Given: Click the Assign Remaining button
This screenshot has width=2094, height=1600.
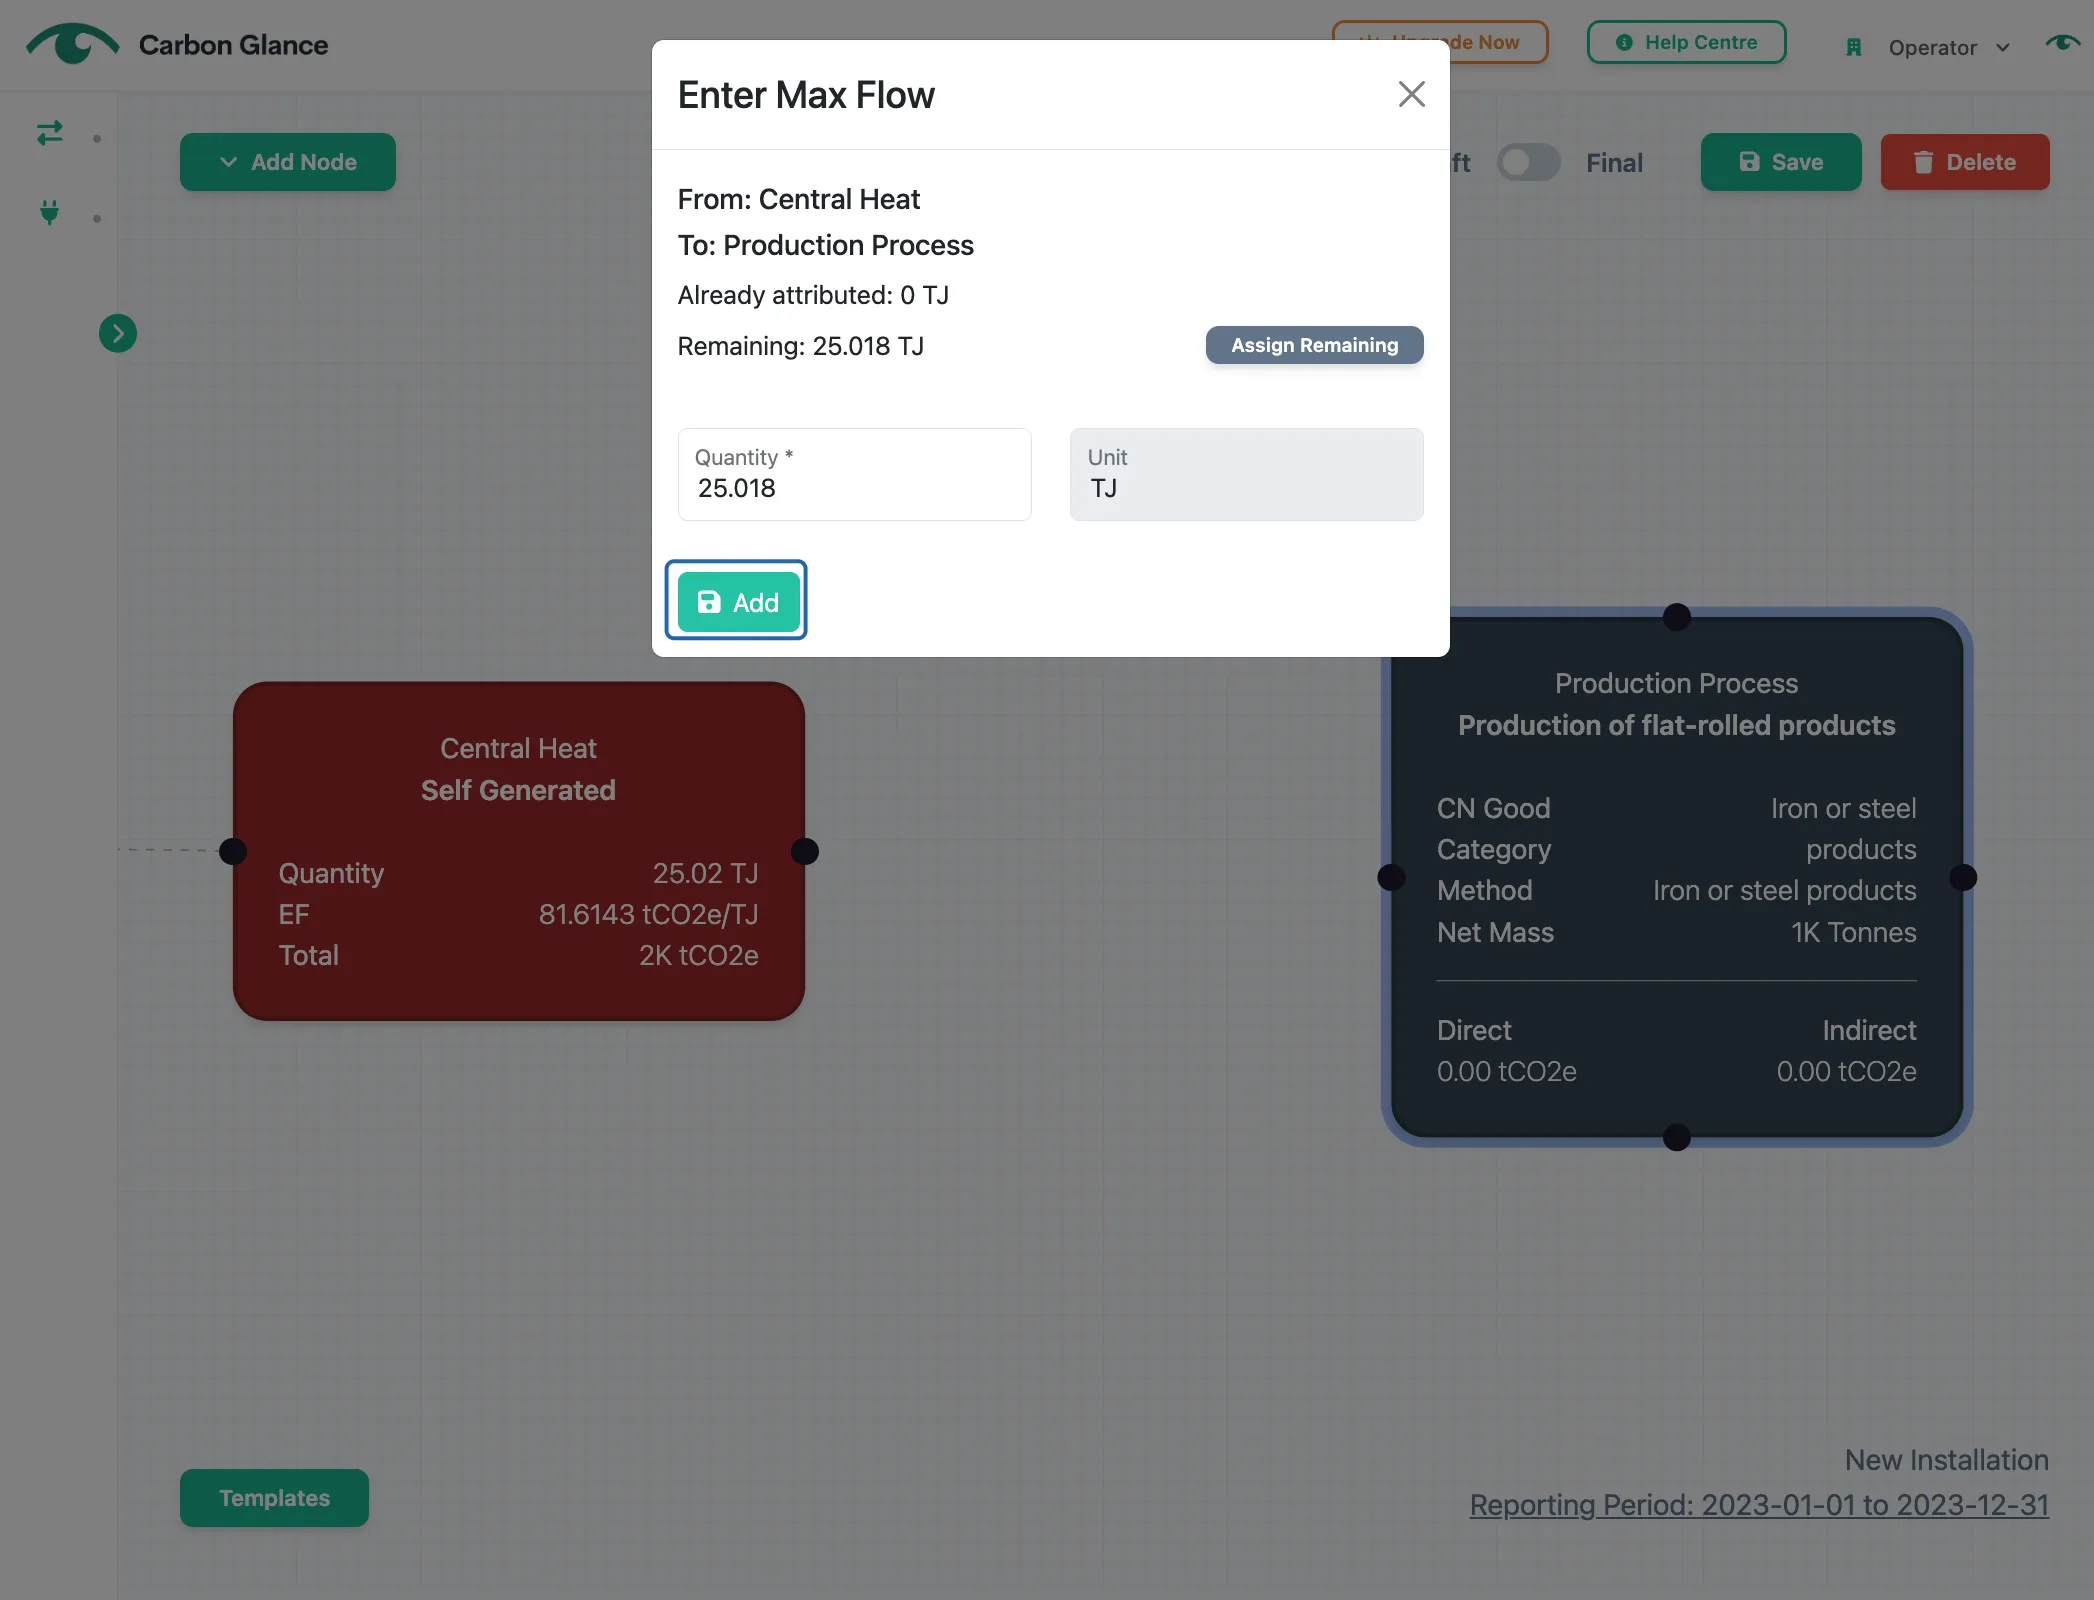Looking at the screenshot, I should tap(1314, 345).
